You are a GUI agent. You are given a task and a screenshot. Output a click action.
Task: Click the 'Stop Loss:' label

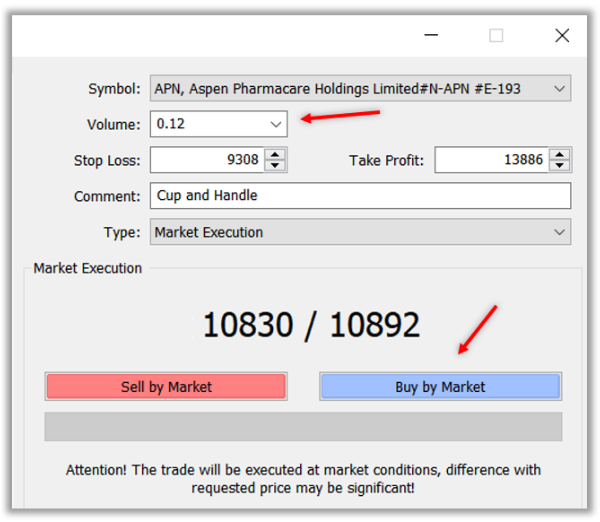[x=107, y=161]
